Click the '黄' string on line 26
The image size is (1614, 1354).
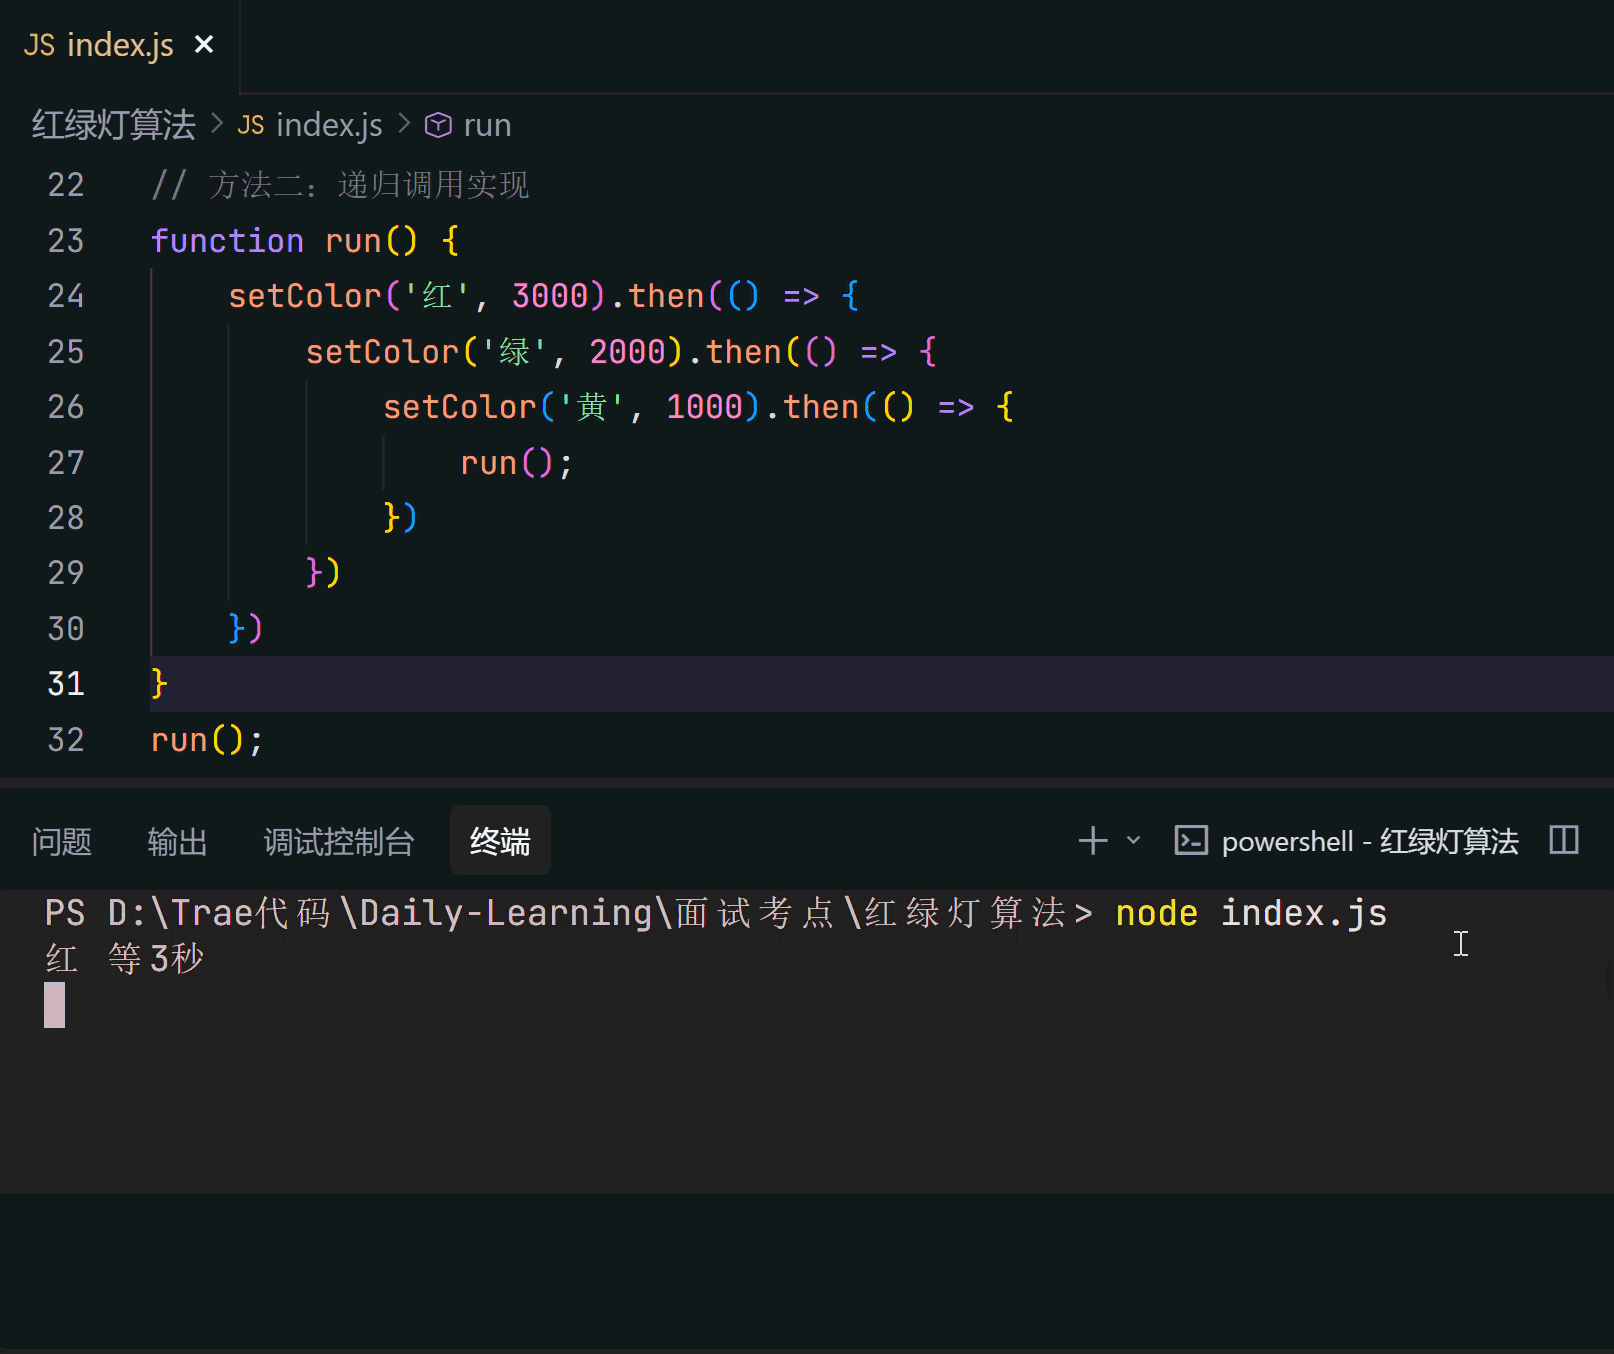592,407
